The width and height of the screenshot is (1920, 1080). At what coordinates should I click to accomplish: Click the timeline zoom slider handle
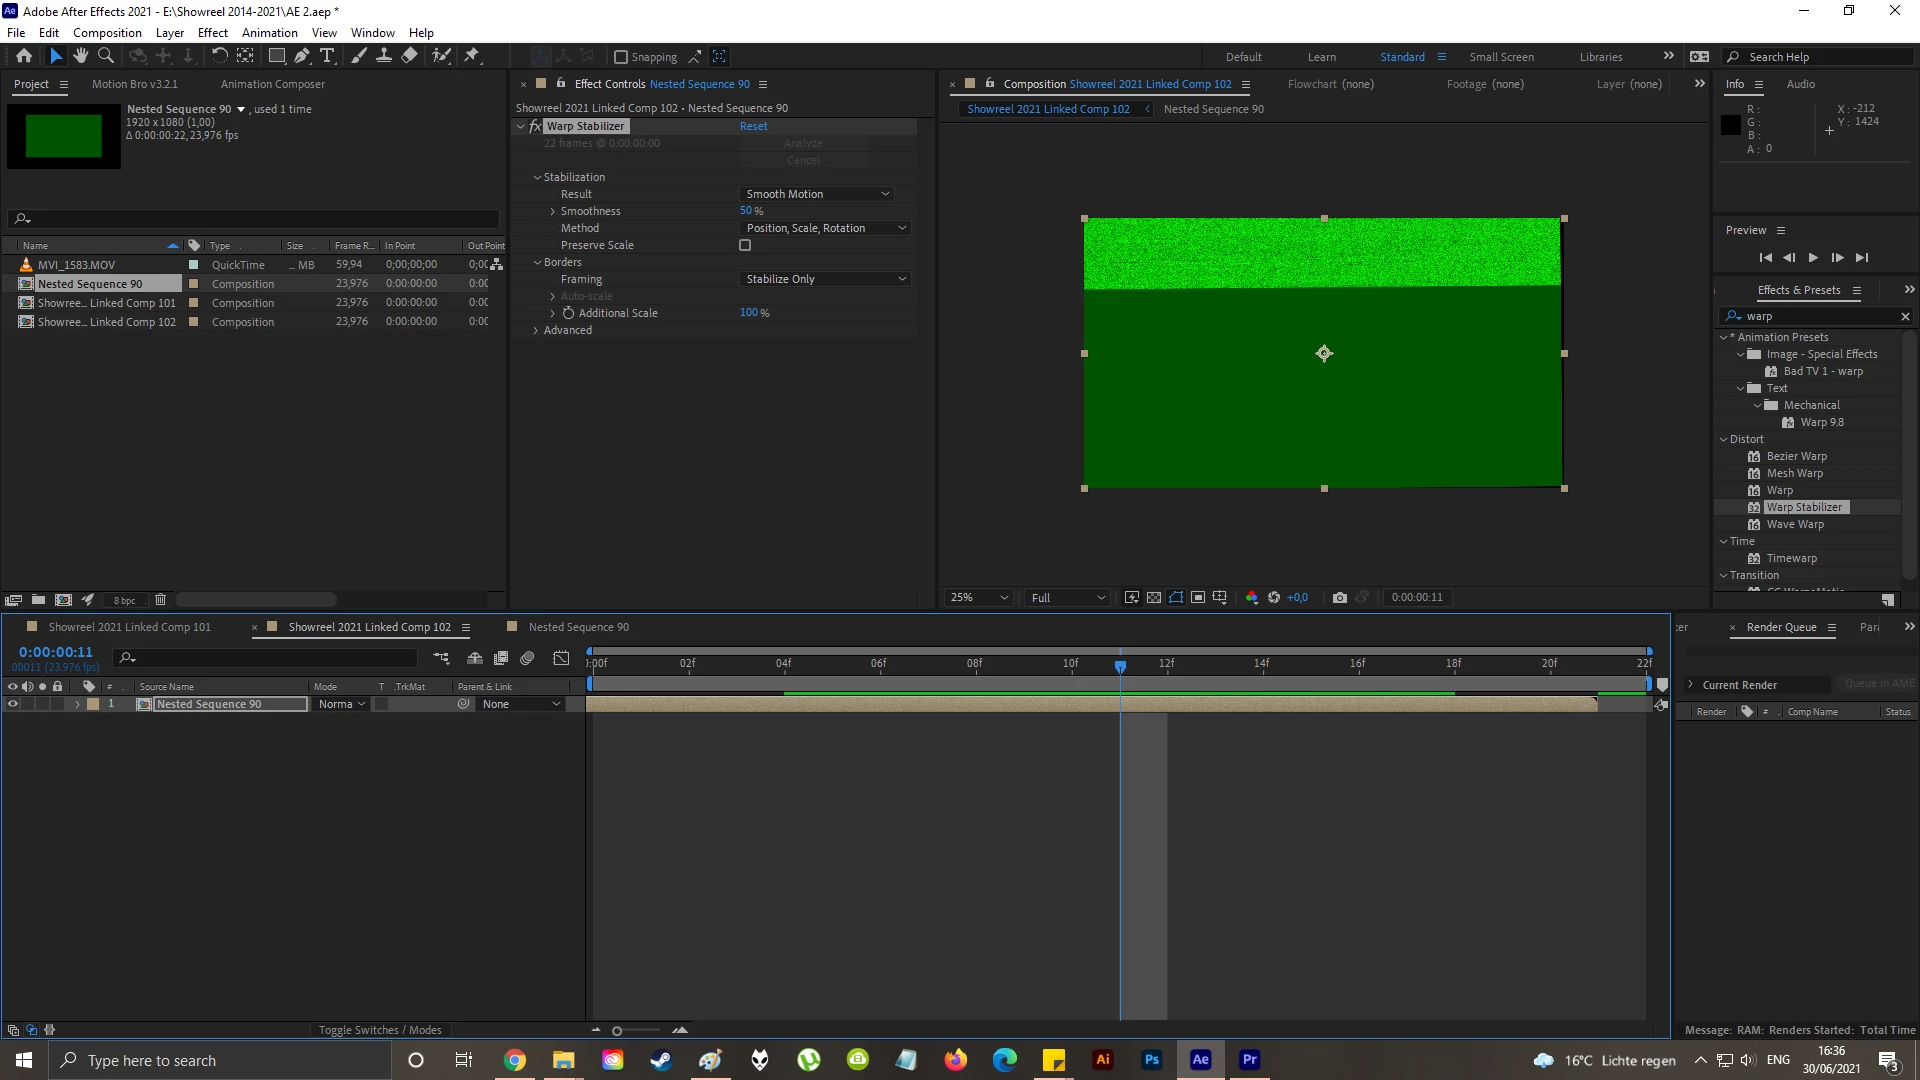617,1031
